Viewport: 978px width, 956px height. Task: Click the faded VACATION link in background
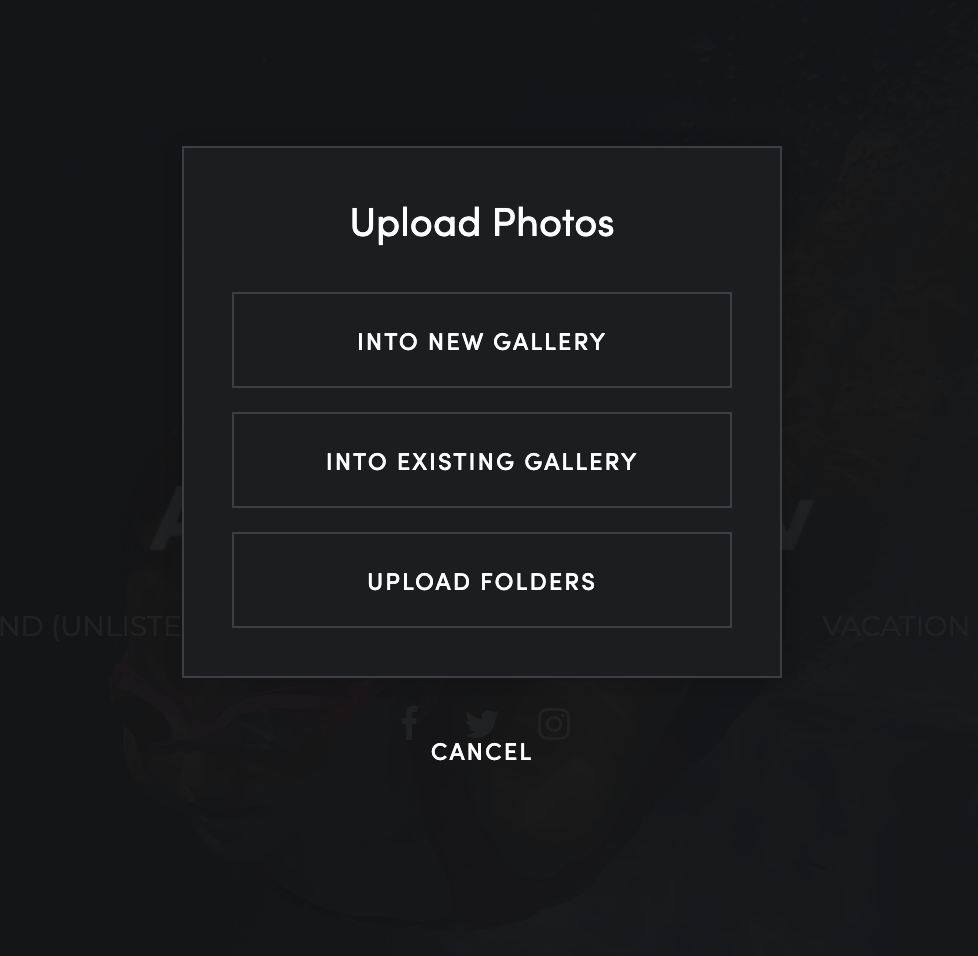click(896, 626)
